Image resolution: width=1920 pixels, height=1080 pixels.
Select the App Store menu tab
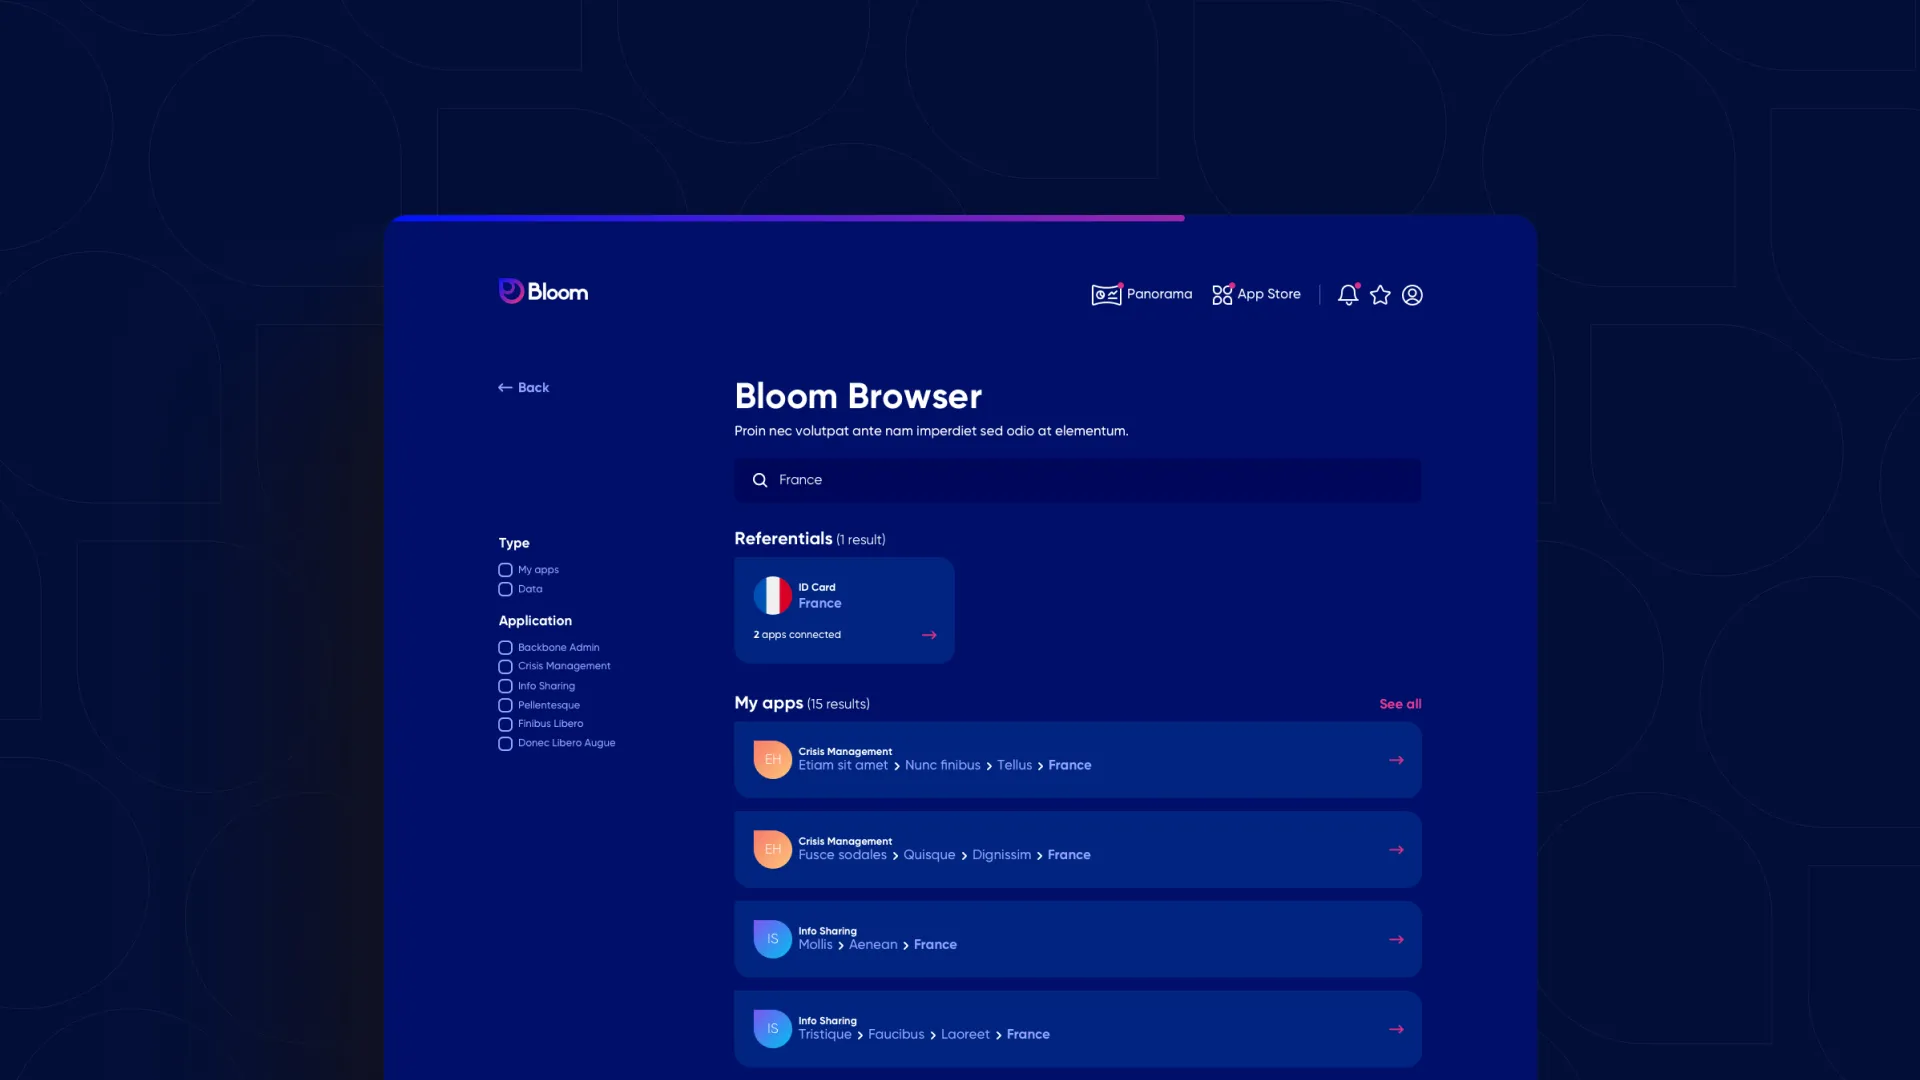click(1254, 293)
